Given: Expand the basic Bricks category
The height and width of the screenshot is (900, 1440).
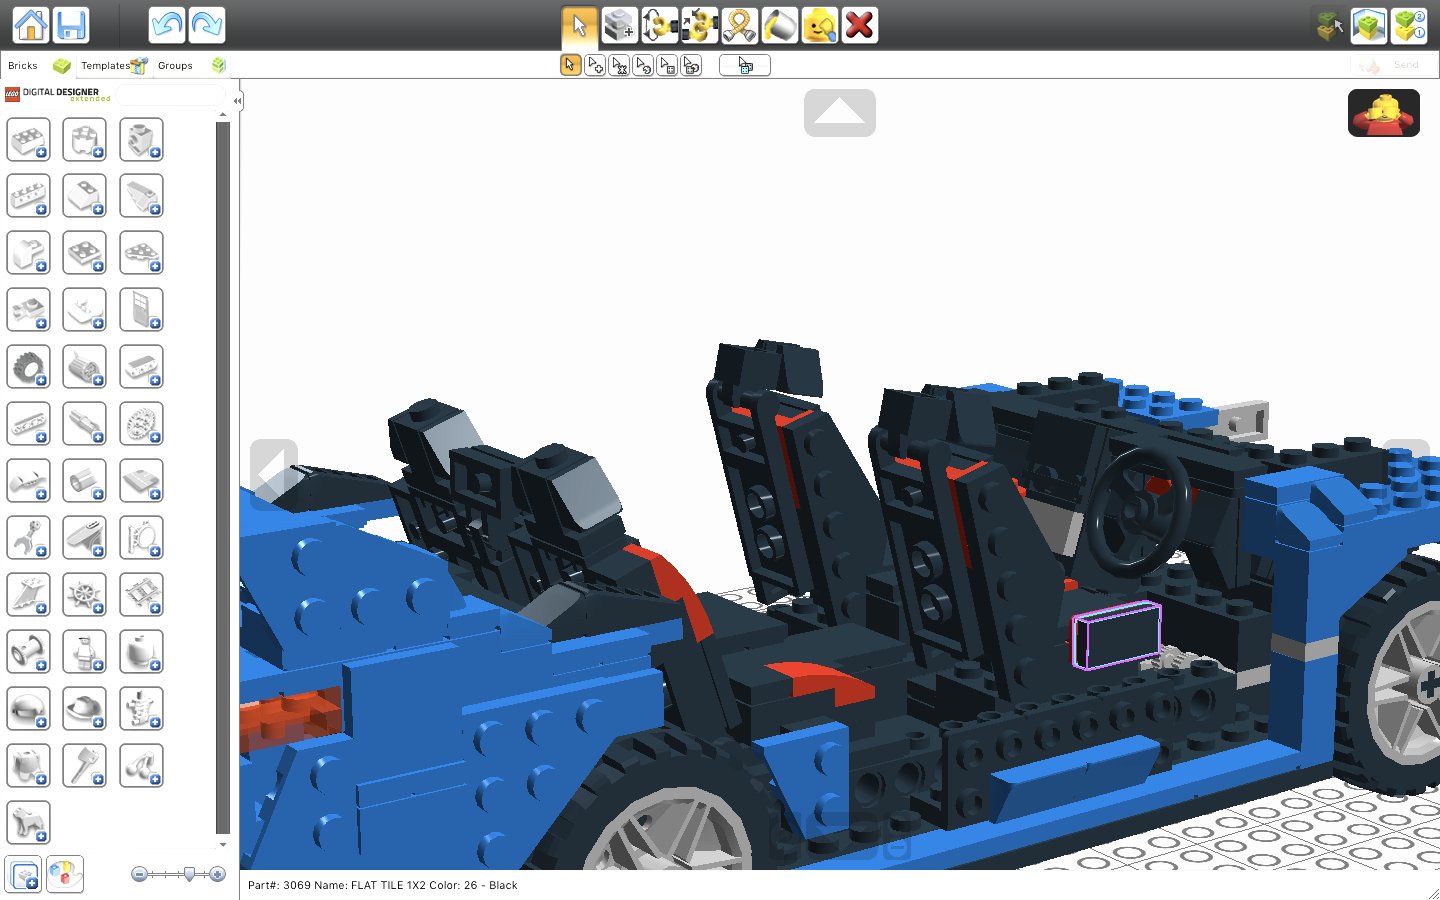Looking at the screenshot, I should pyautogui.click(x=28, y=140).
